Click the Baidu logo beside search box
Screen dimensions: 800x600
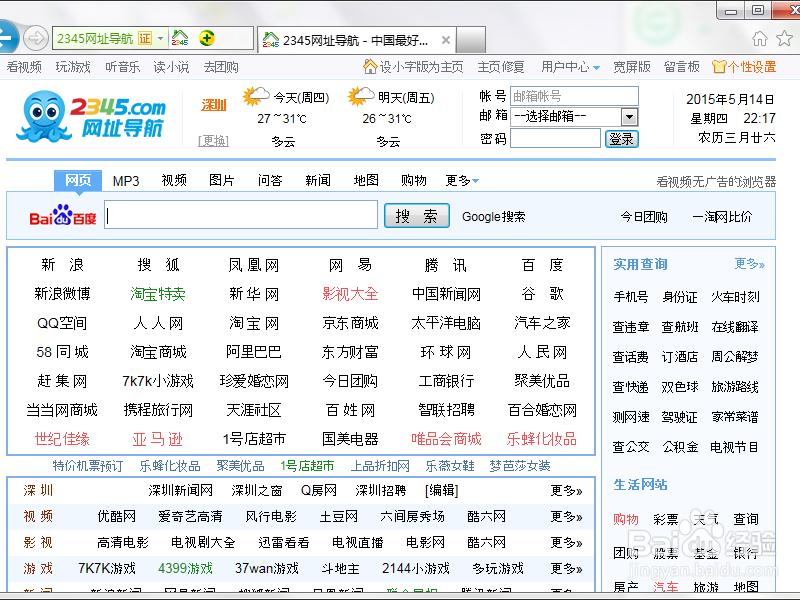tap(62, 215)
